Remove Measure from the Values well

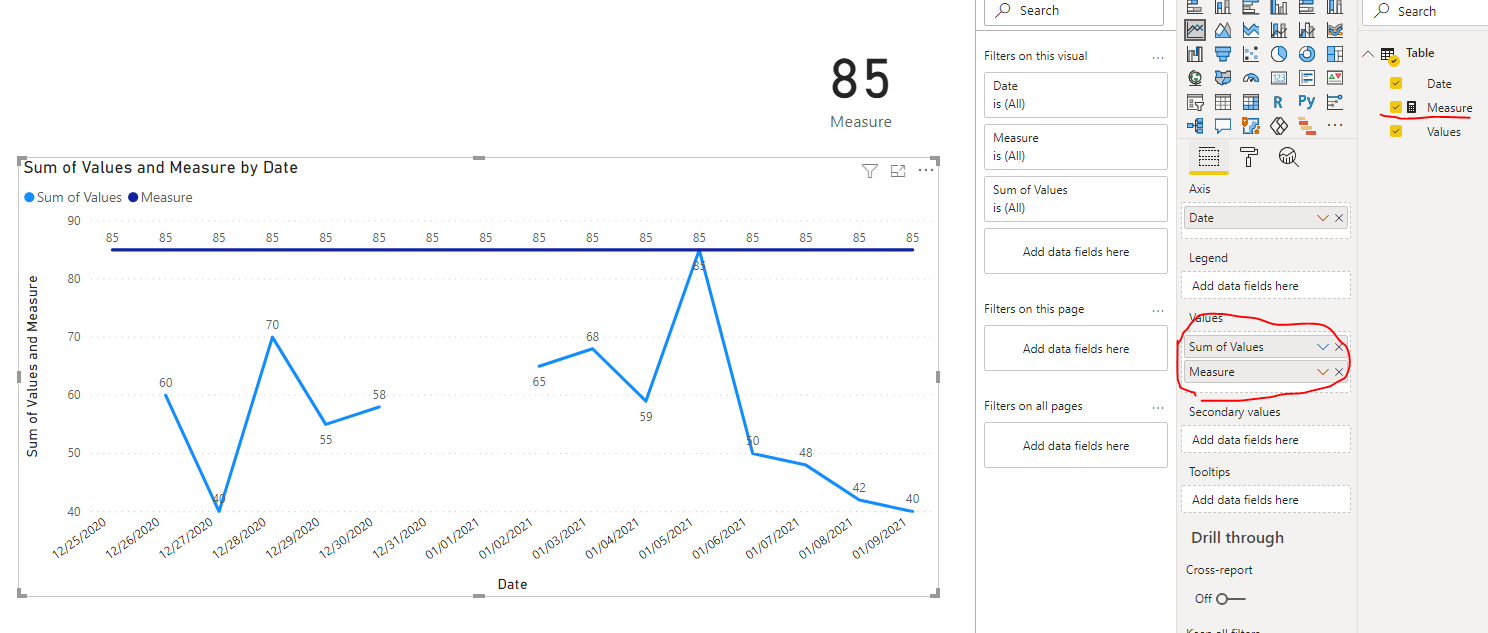click(1339, 372)
